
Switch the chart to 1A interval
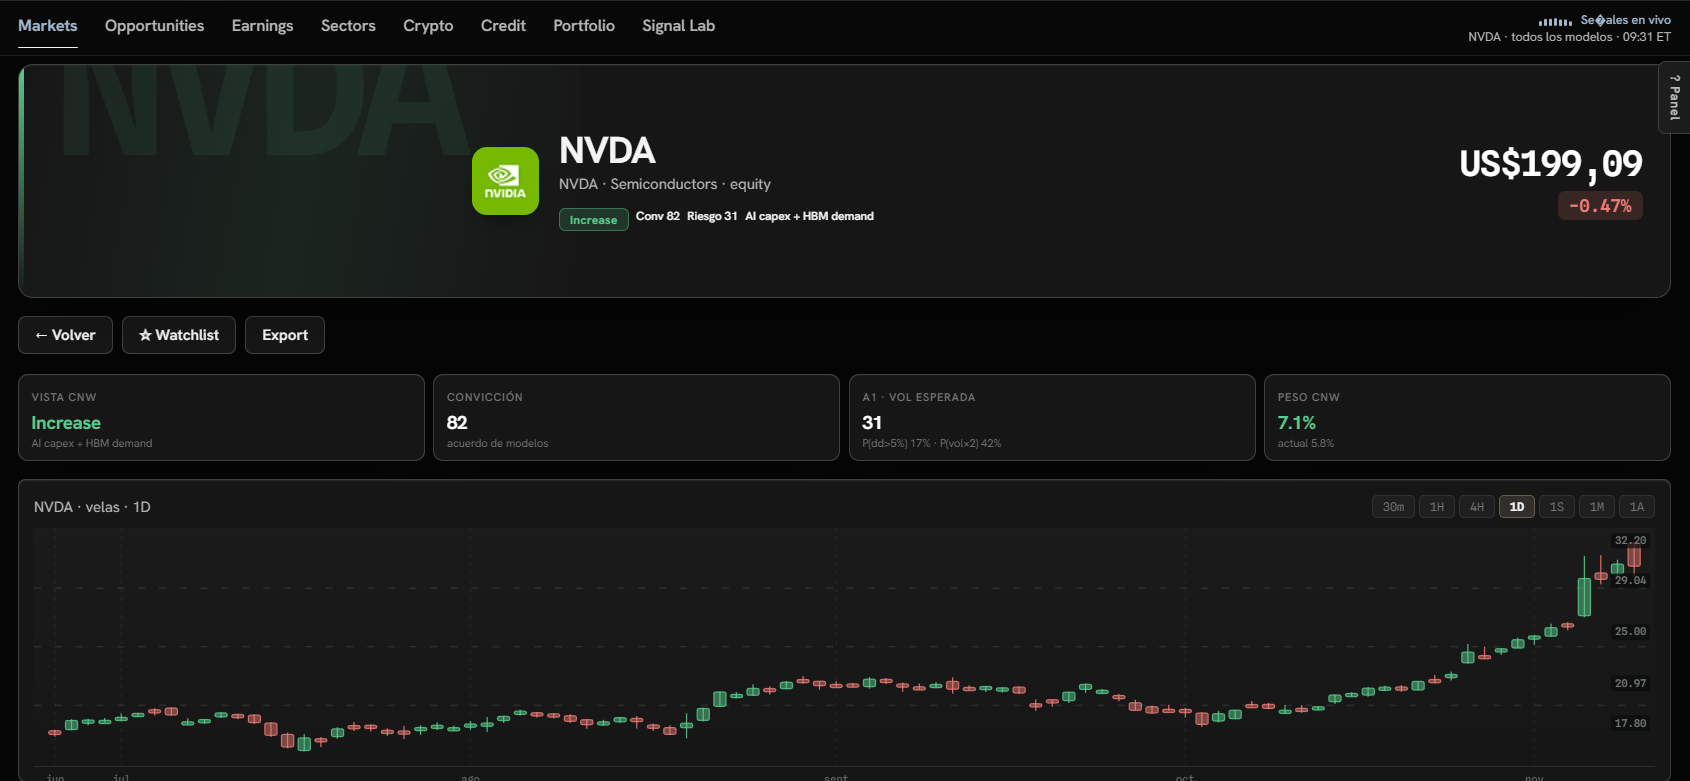coord(1637,507)
